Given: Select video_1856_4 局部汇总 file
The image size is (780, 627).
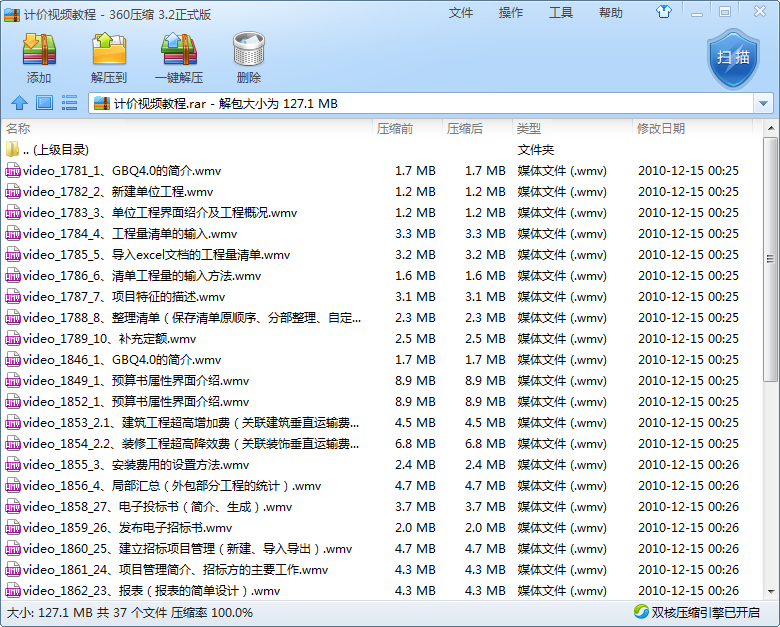Looking at the screenshot, I should click(381, 486).
